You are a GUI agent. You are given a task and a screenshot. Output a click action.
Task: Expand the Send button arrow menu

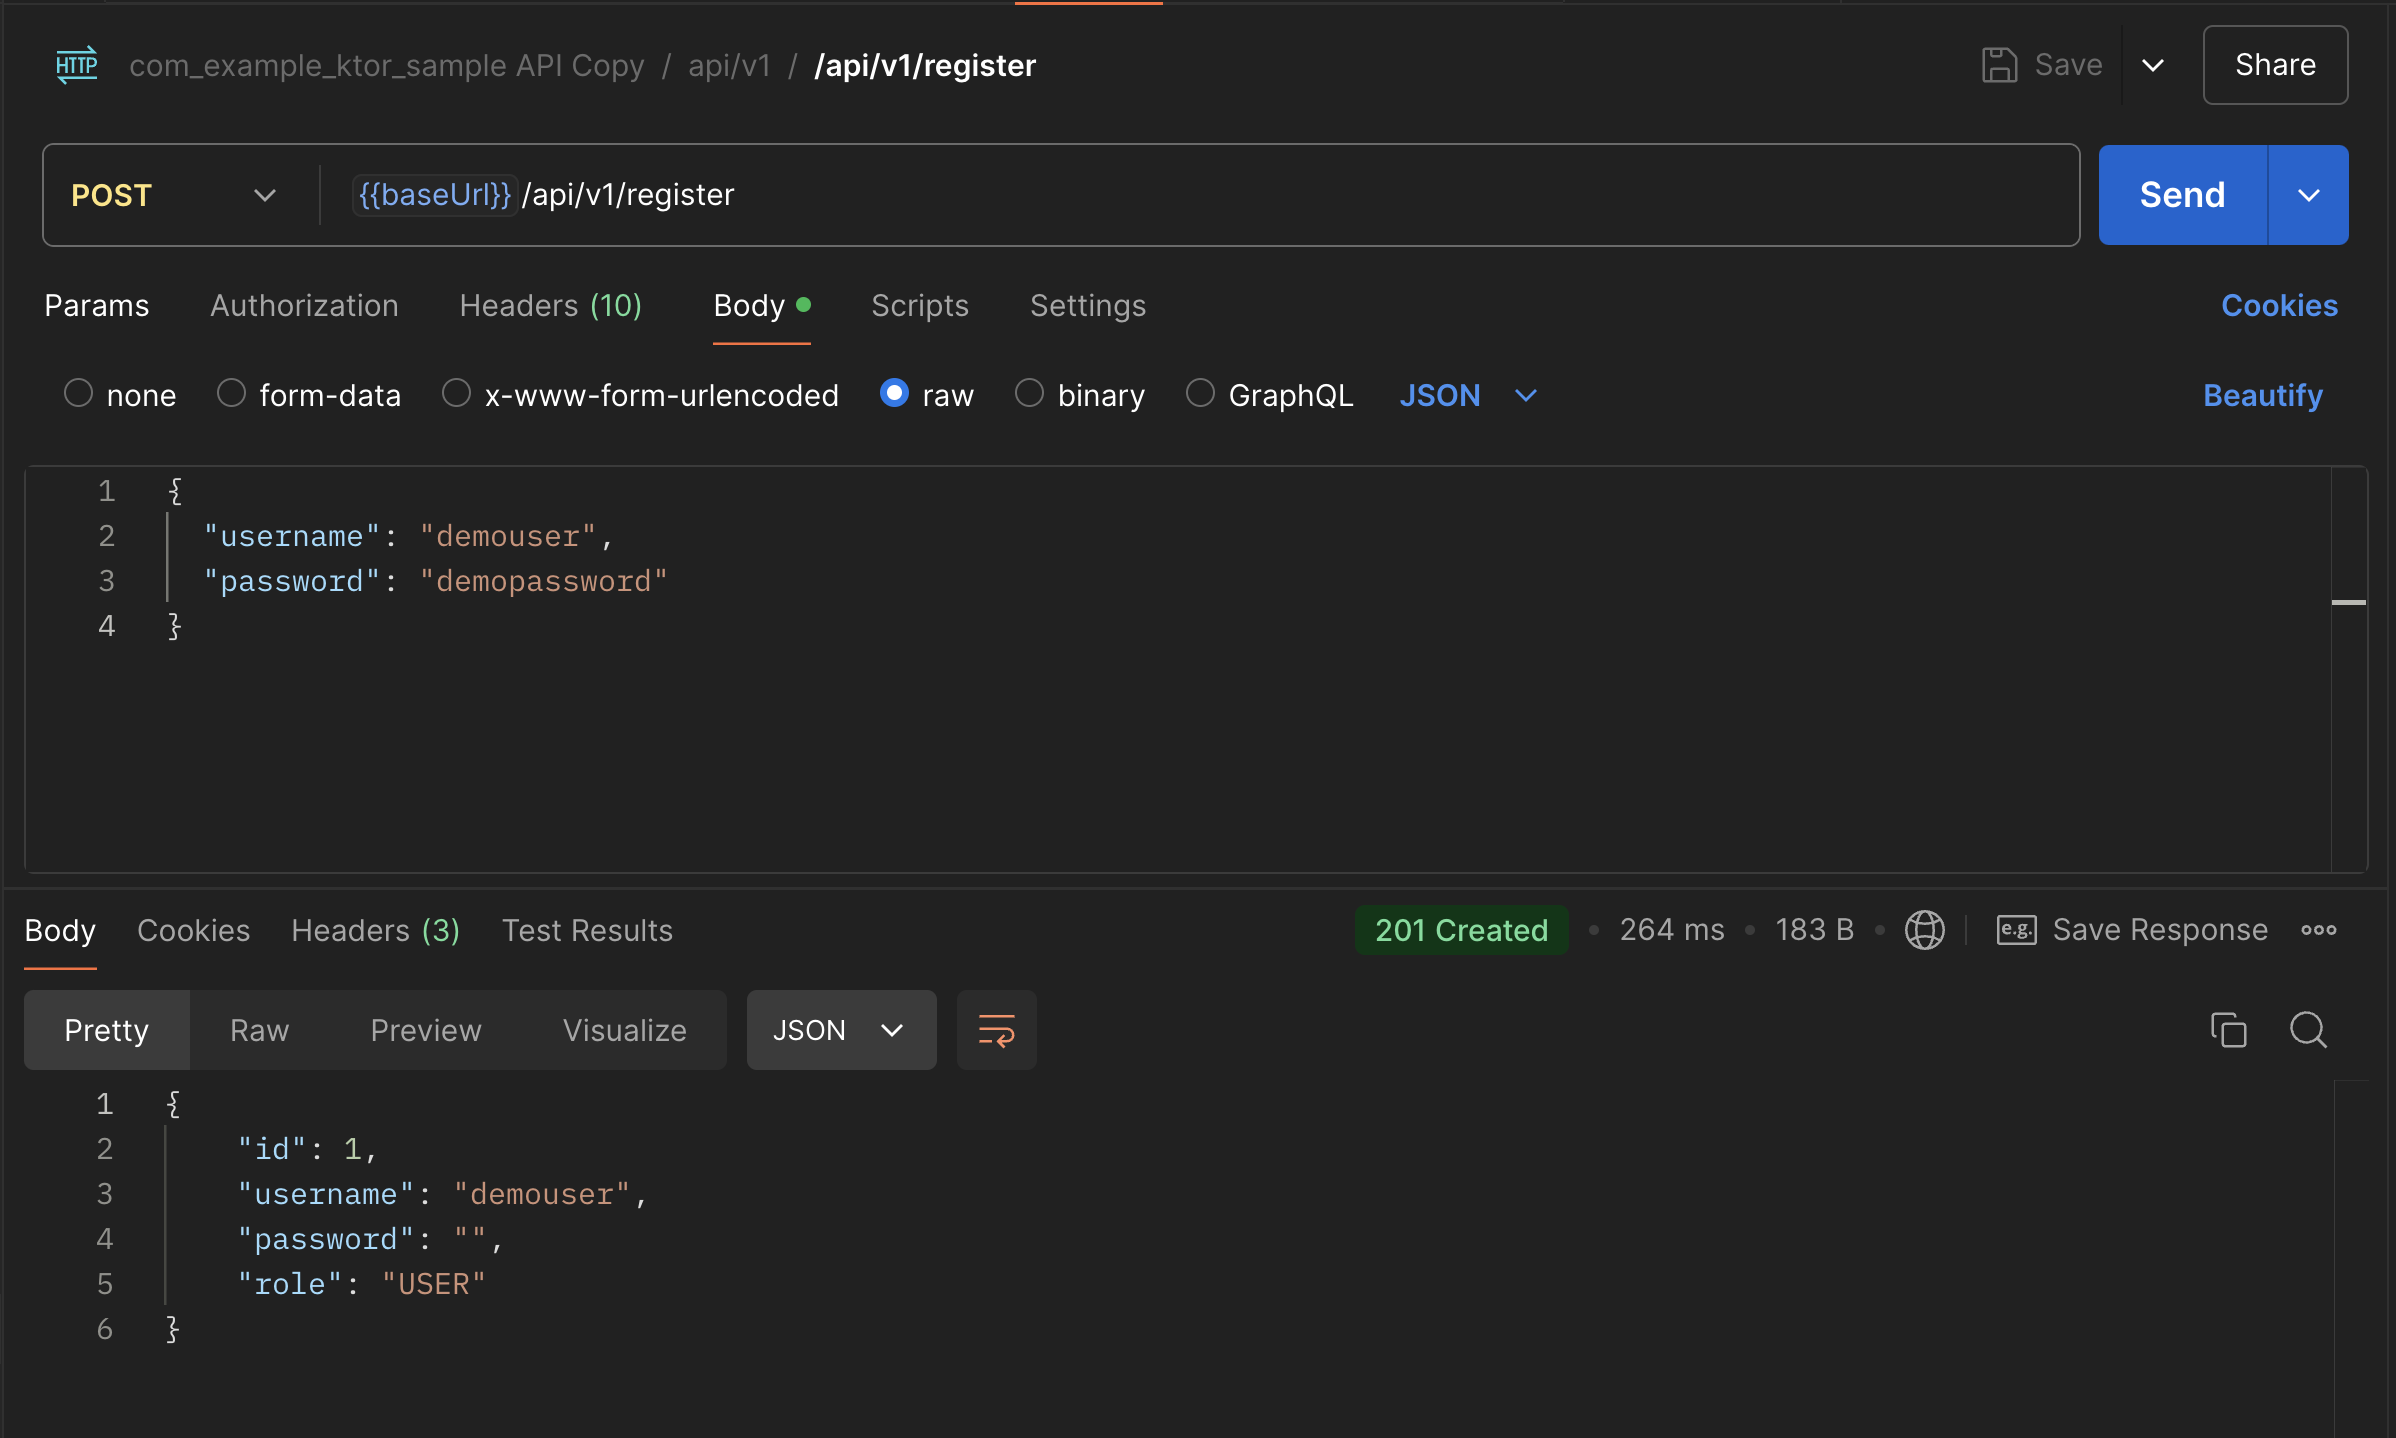(x=2308, y=195)
